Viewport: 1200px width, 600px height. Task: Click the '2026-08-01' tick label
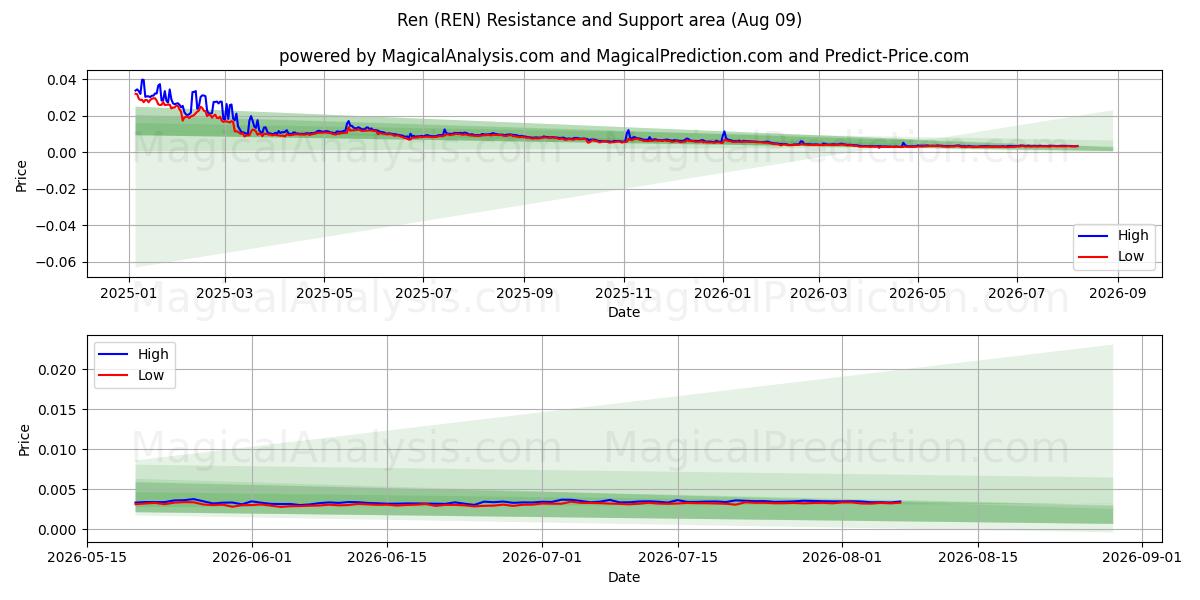843,558
